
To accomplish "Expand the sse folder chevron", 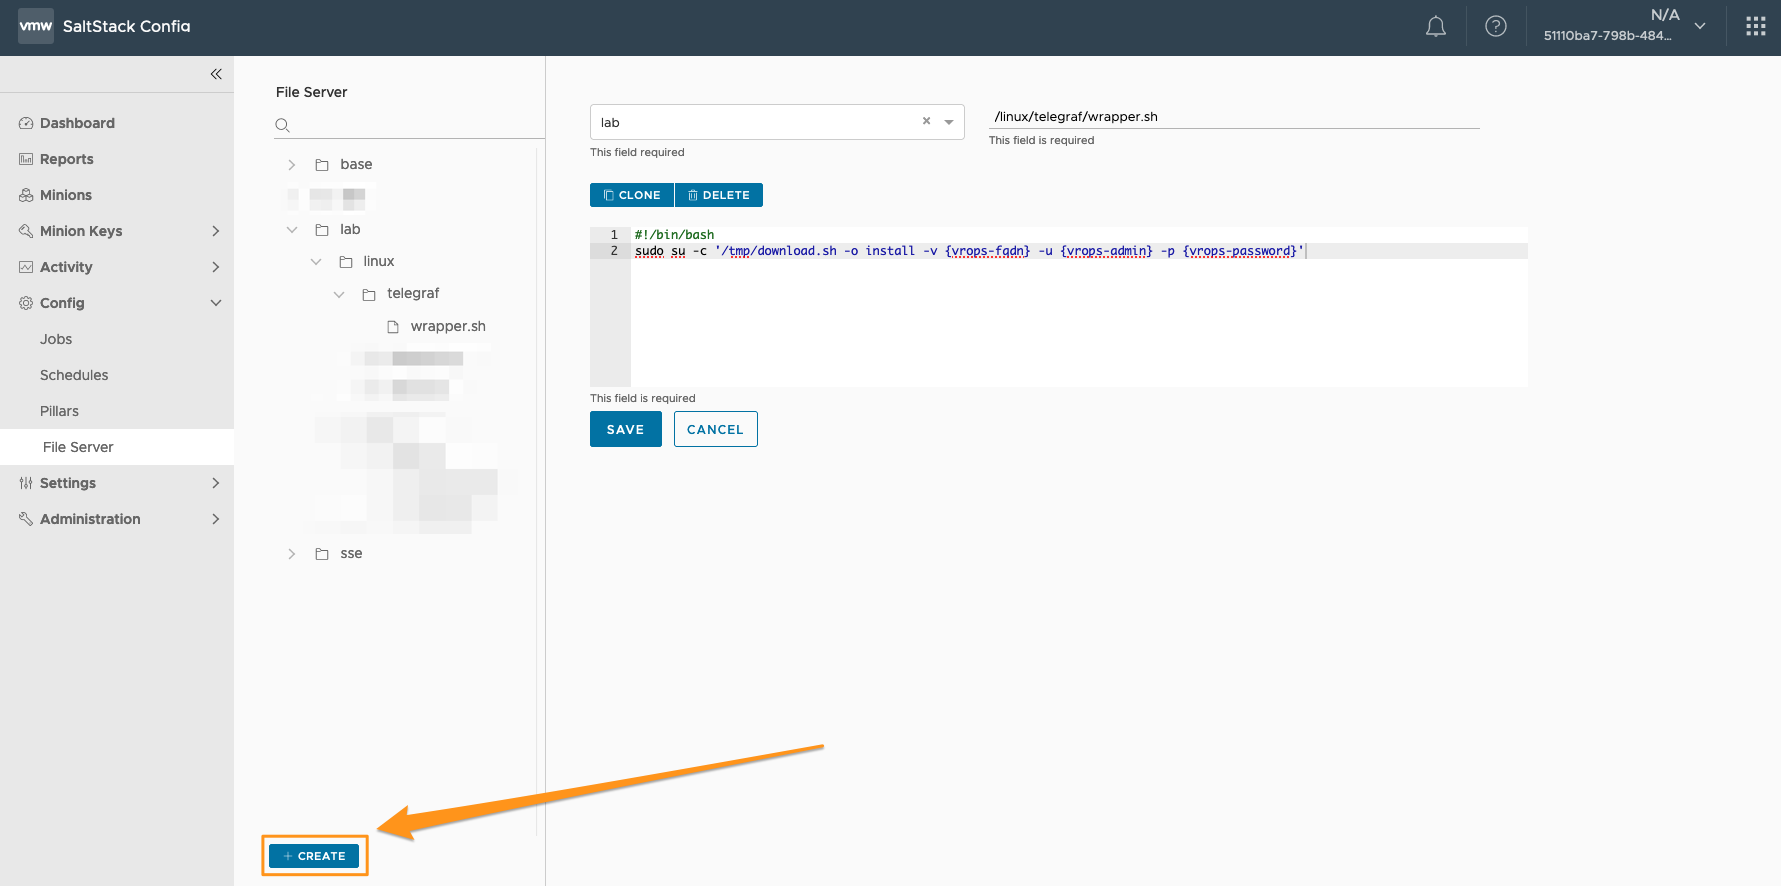I will point(292,554).
